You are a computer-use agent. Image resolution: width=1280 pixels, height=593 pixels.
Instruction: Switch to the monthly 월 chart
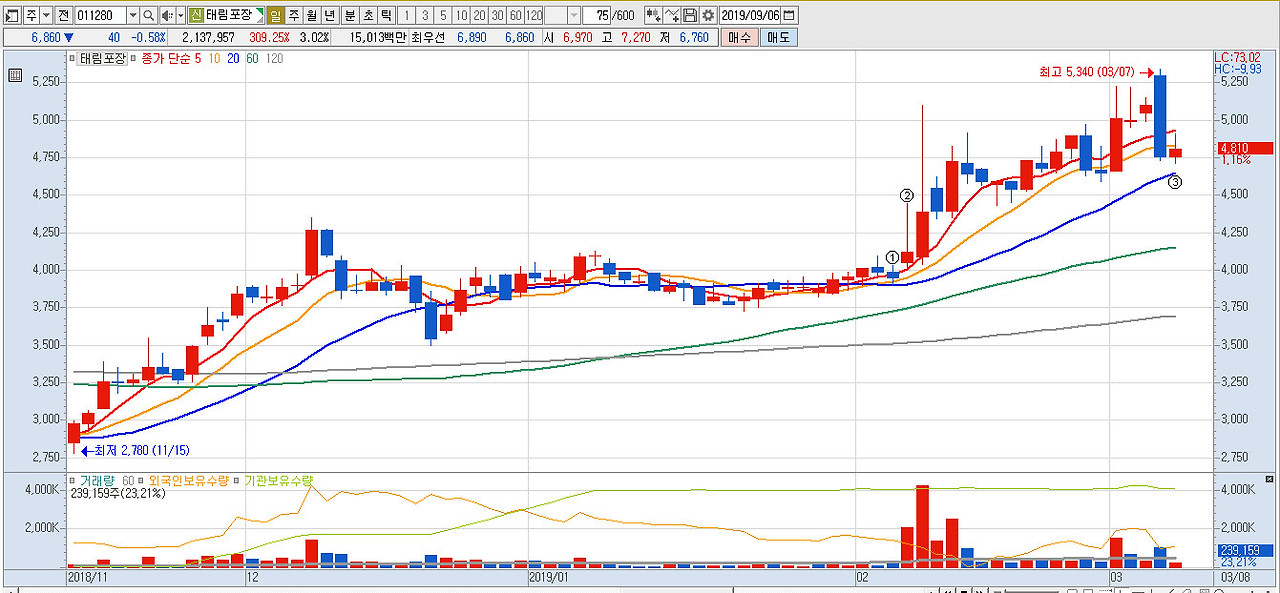point(311,16)
